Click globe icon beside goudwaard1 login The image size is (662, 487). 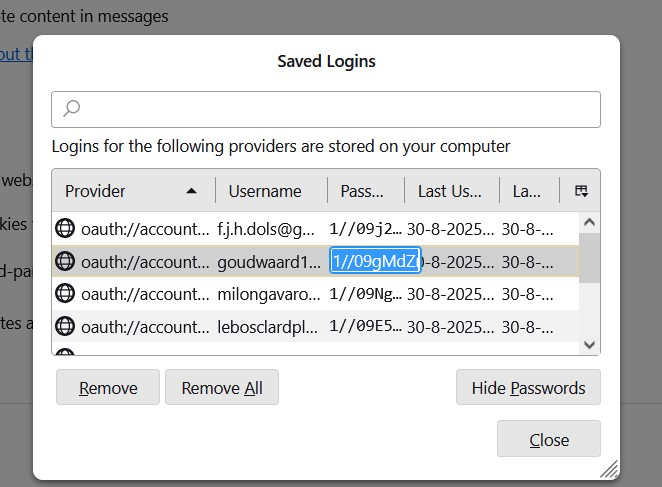(x=65, y=261)
